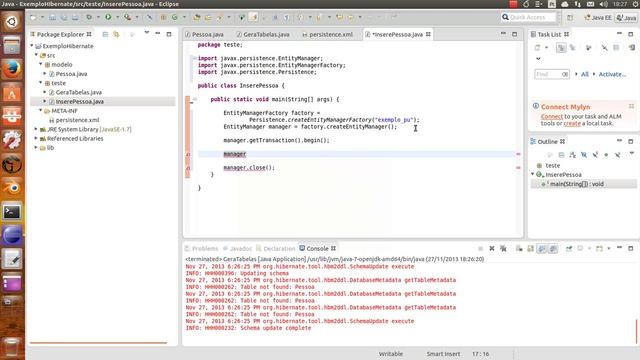Expand the lib folder node
The width and height of the screenshot is (640, 360).
(36, 147)
